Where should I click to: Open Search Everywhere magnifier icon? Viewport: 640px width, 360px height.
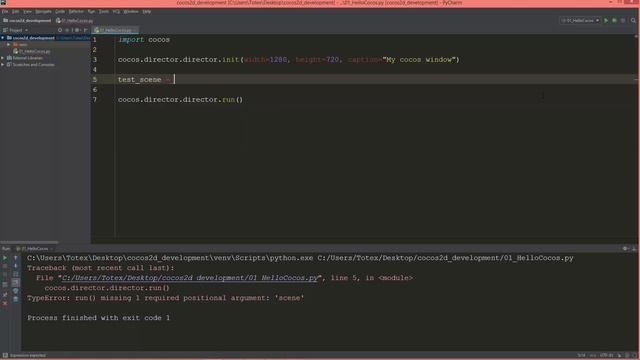click(x=633, y=20)
